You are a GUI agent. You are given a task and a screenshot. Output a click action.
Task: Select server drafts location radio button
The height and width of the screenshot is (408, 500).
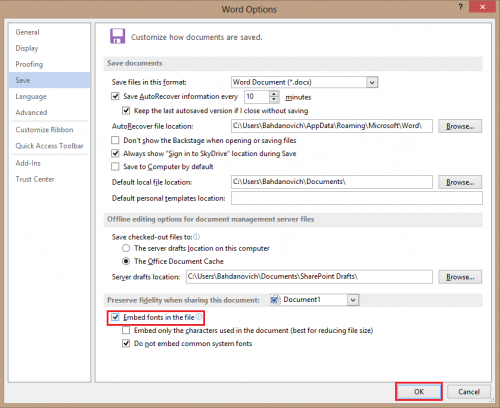[x=126, y=248]
